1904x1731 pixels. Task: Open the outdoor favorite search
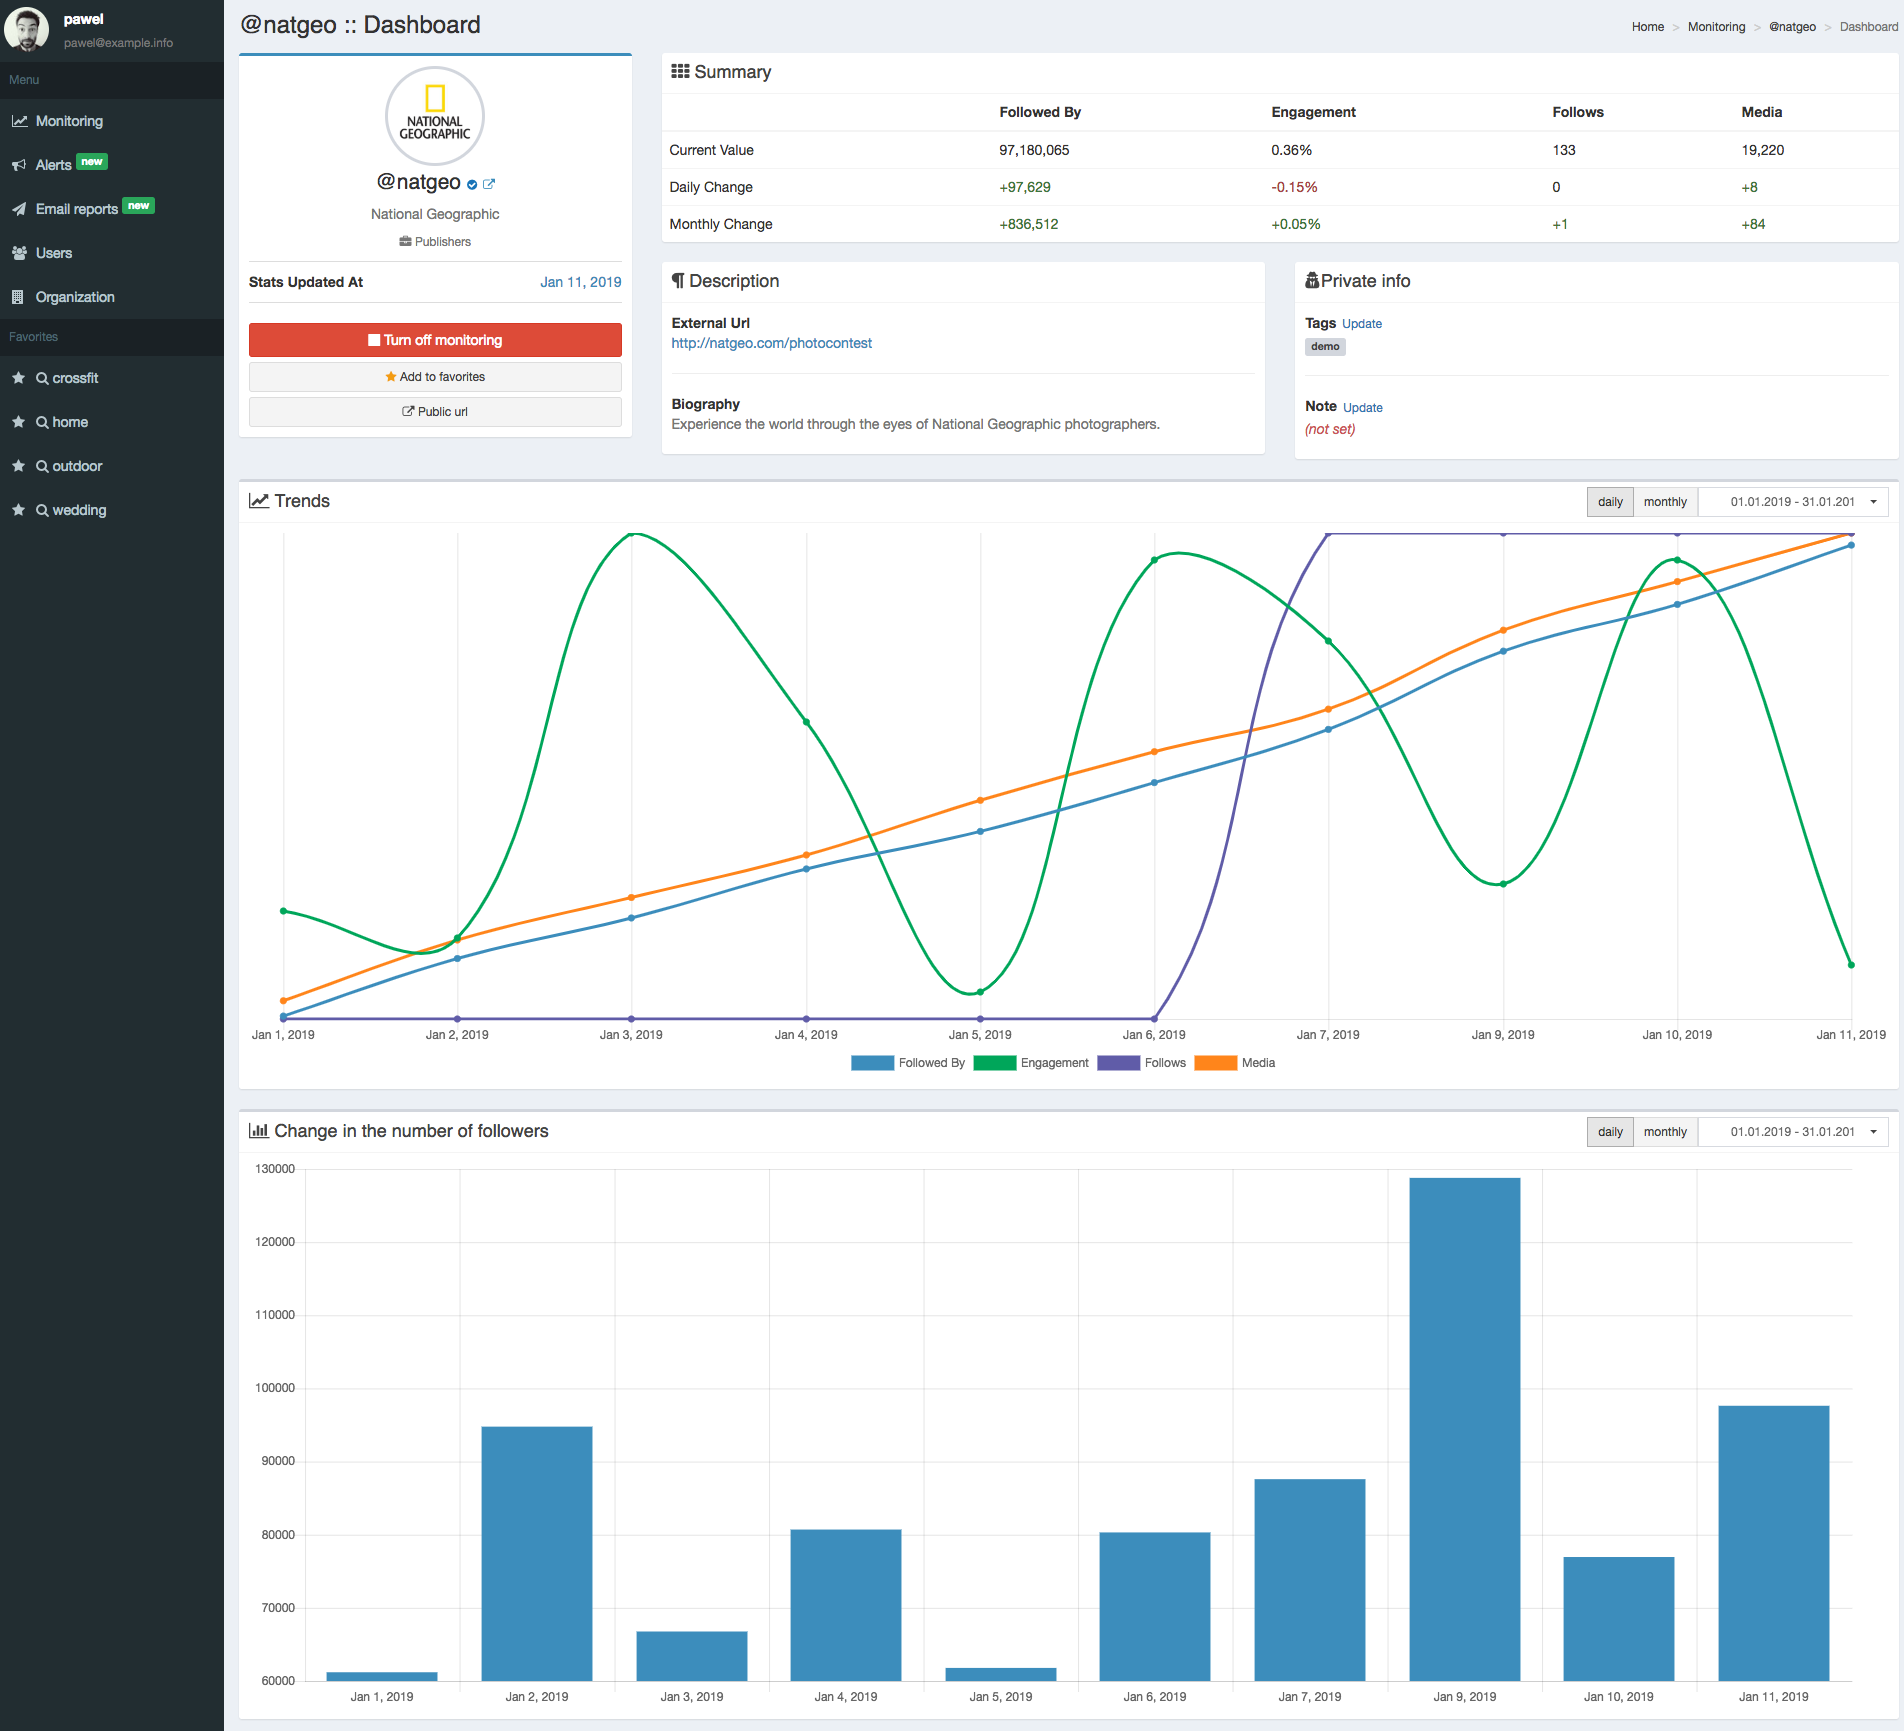(76, 466)
